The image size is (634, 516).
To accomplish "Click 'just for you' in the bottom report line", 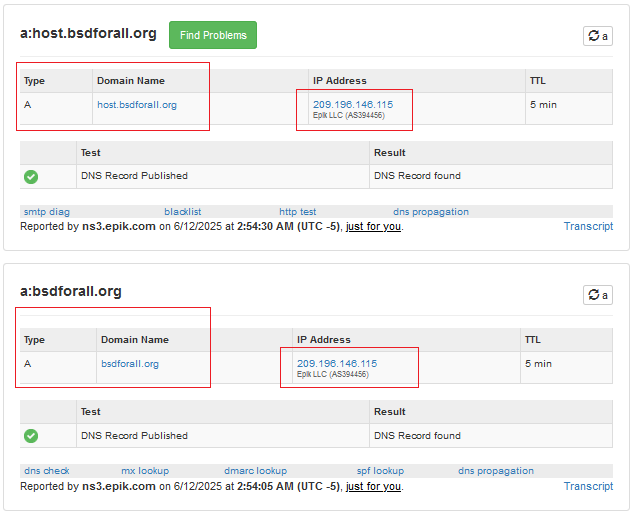I will click(x=373, y=487).
